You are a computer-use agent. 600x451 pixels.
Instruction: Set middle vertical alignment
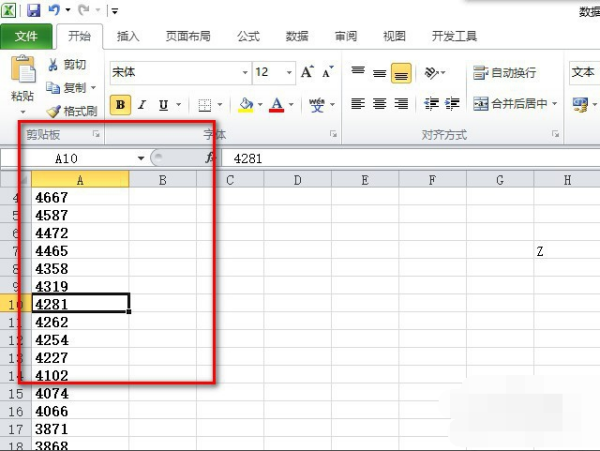click(380, 72)
